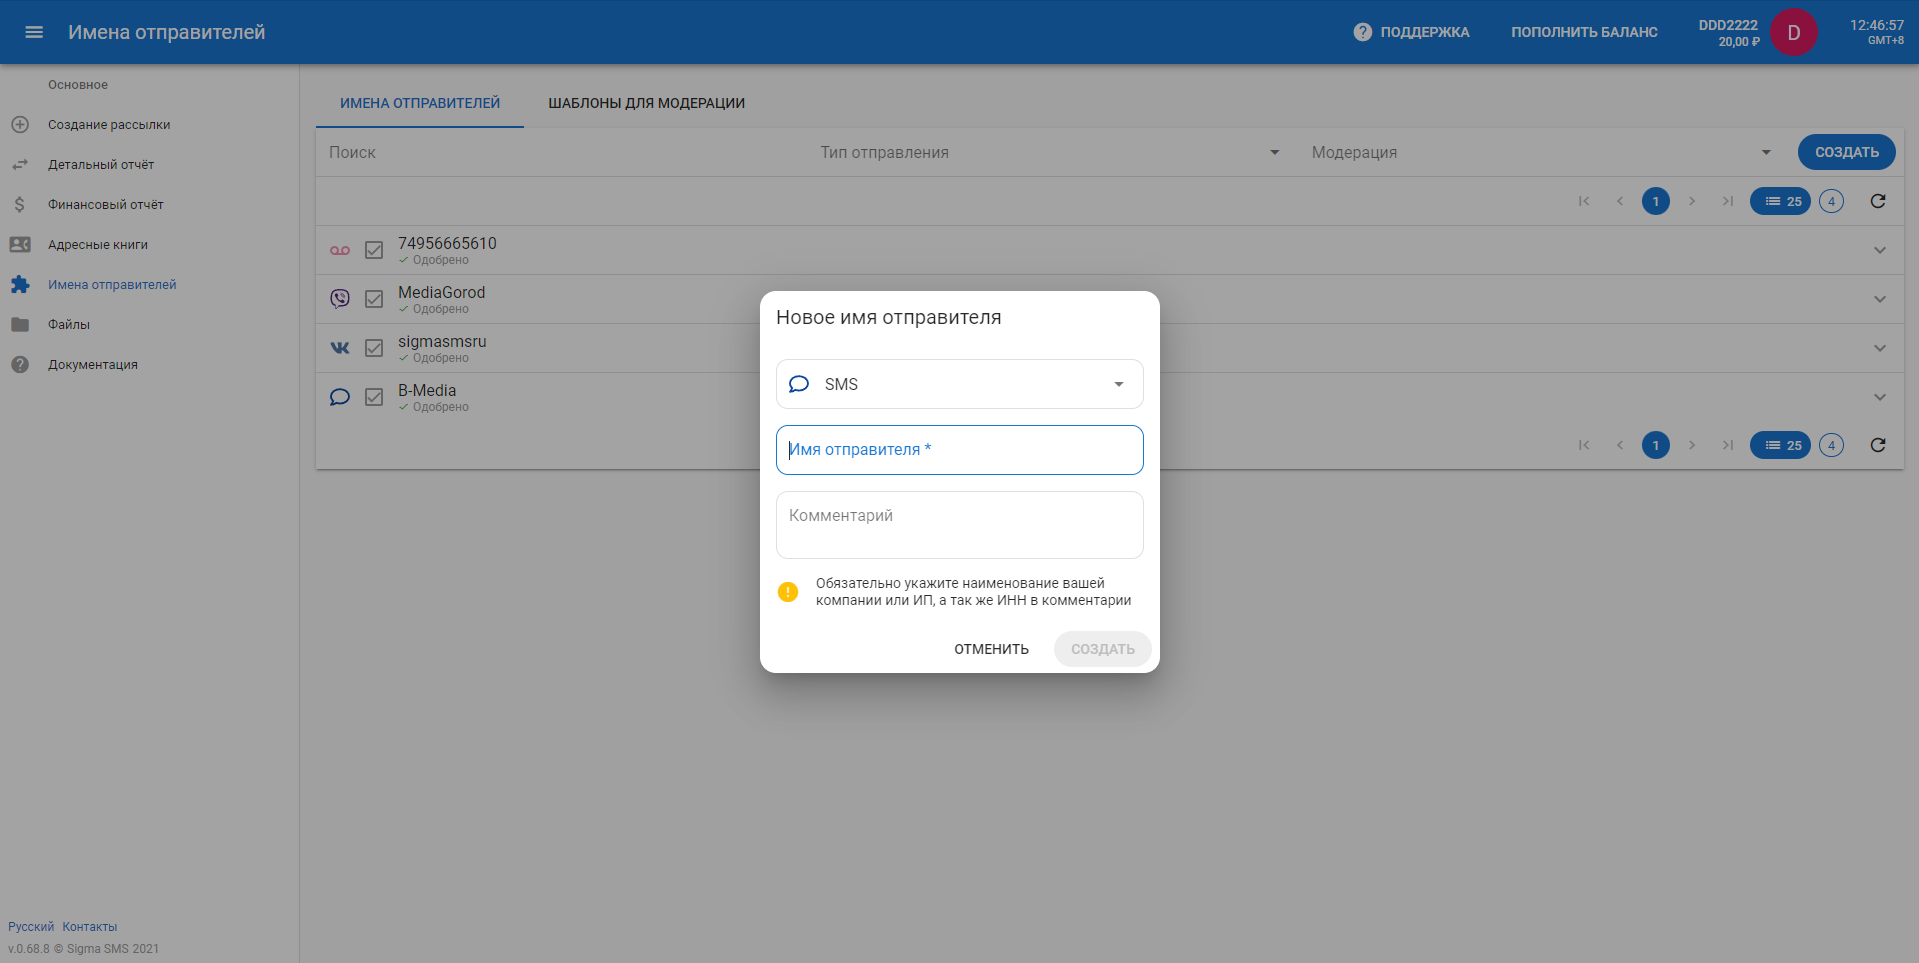Toggle checkbox for 74956665610

click(374, 250)
